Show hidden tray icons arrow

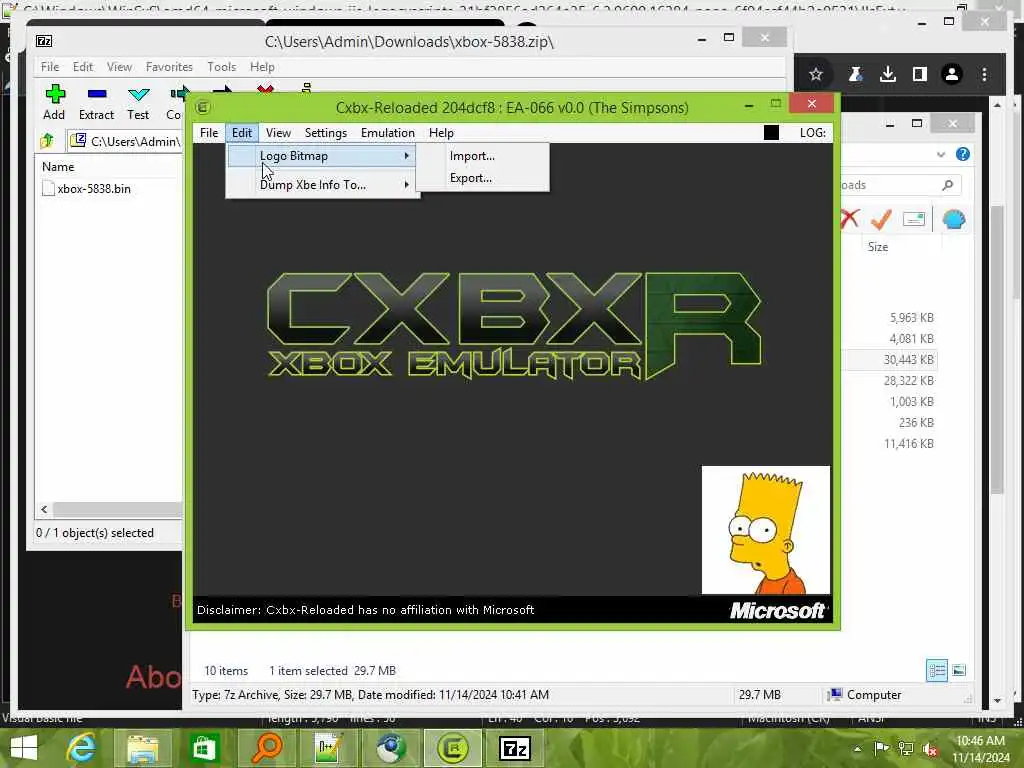point(857,749)
